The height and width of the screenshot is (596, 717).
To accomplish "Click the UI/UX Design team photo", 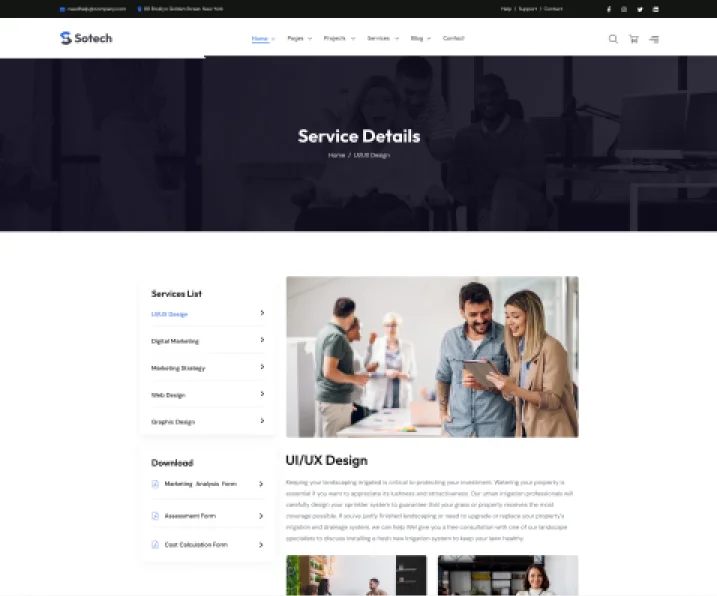I will pyautogui.click(x=432, y=357).
